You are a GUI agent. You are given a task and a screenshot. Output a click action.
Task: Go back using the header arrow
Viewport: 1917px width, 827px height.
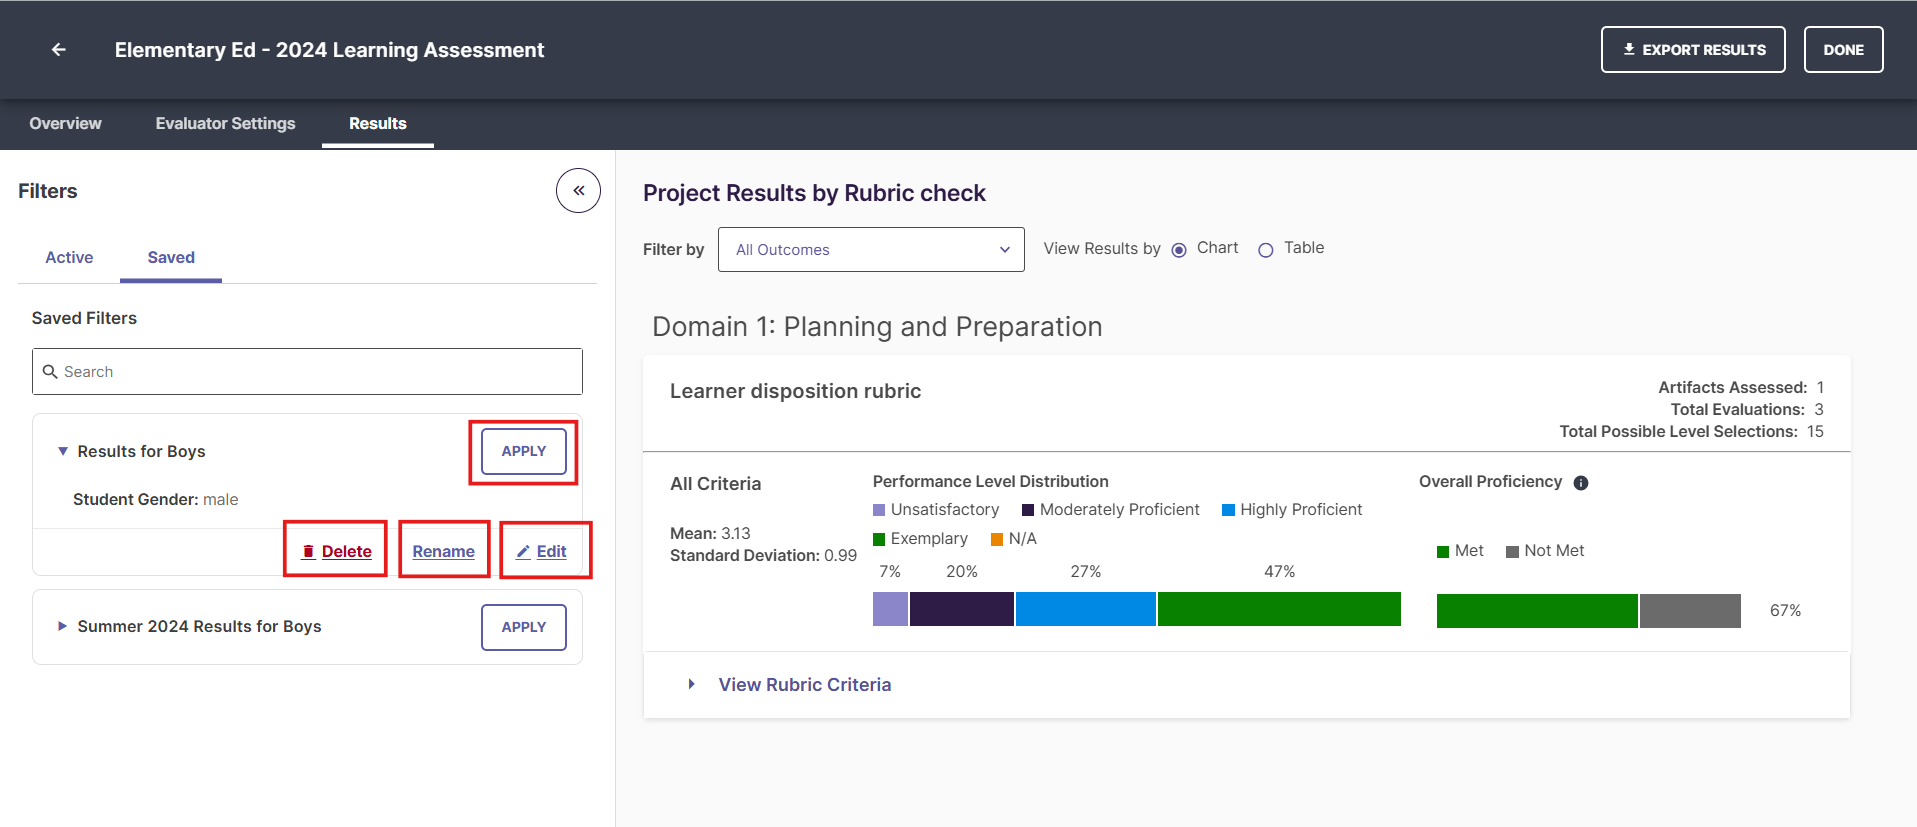[x=59, y=50]
